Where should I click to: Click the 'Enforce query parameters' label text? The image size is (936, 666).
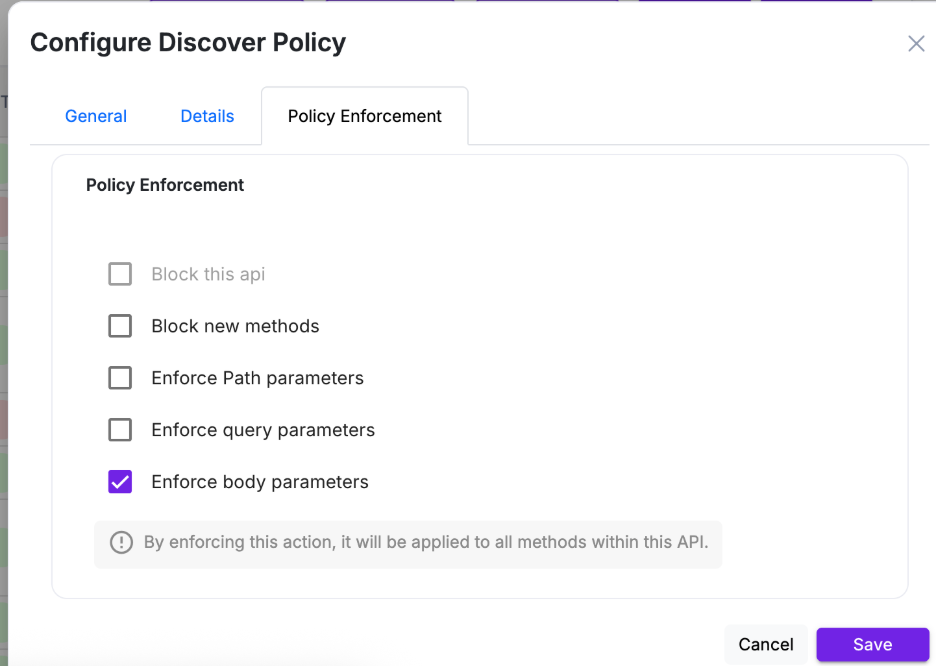click(x=263, y=430)
